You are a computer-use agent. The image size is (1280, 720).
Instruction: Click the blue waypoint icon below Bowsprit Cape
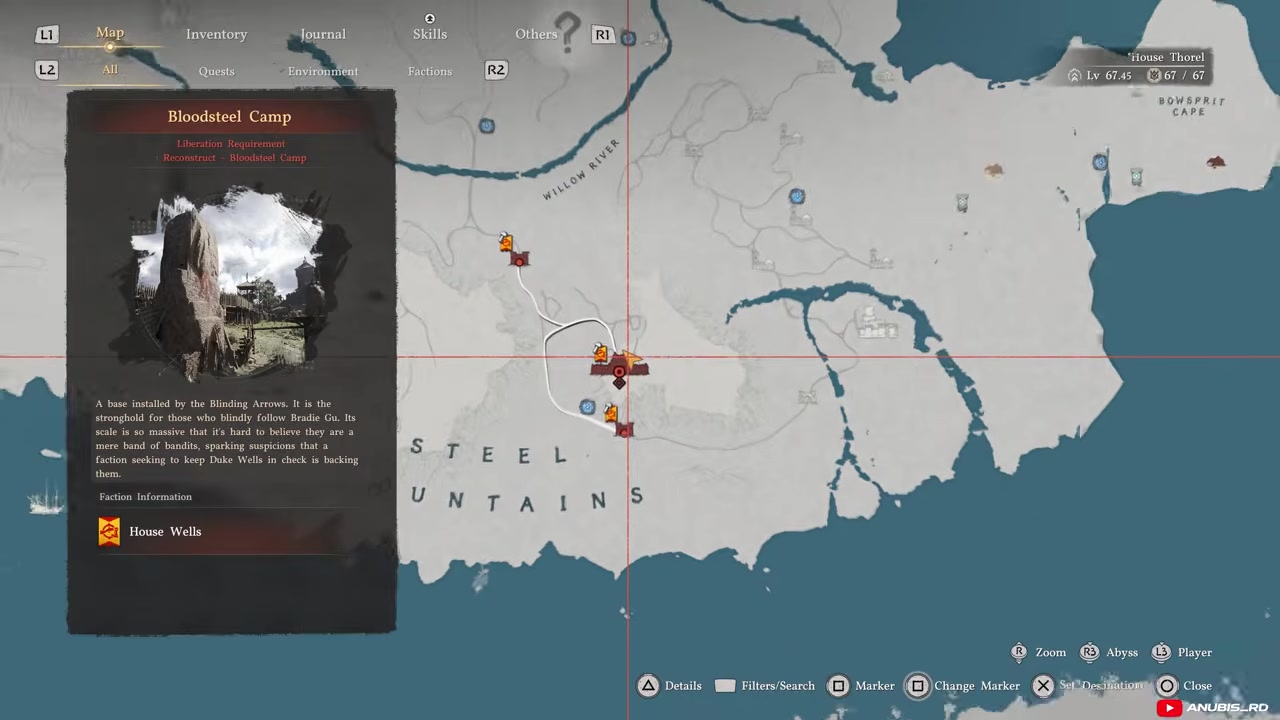coord(1100,162)
